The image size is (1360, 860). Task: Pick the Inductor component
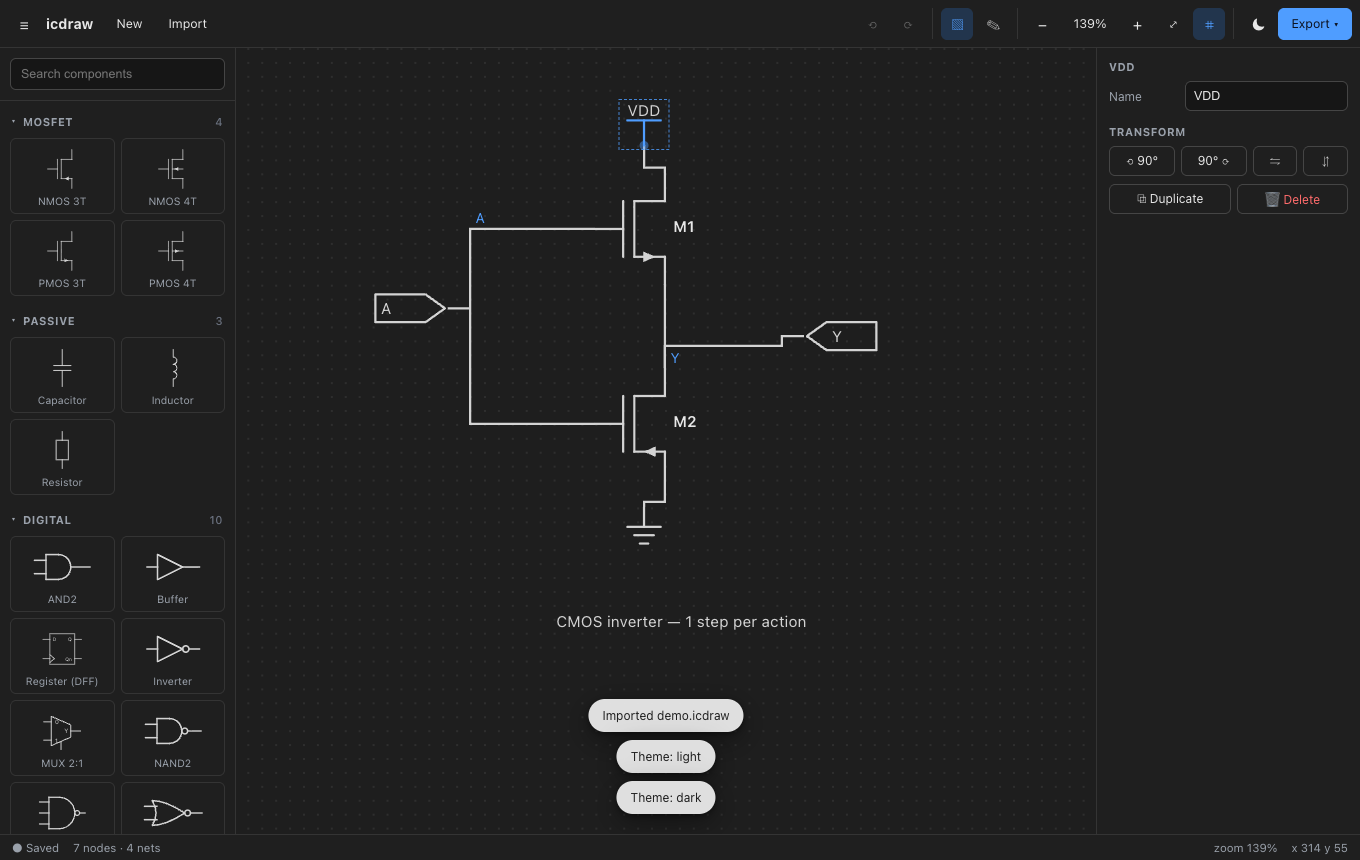173,375
